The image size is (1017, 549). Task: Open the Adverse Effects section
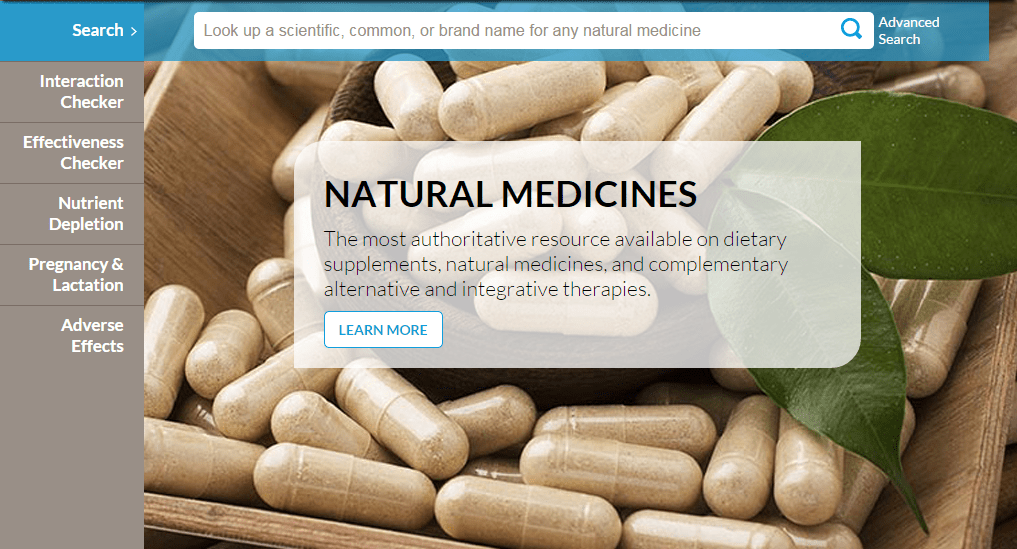[72, 336]
